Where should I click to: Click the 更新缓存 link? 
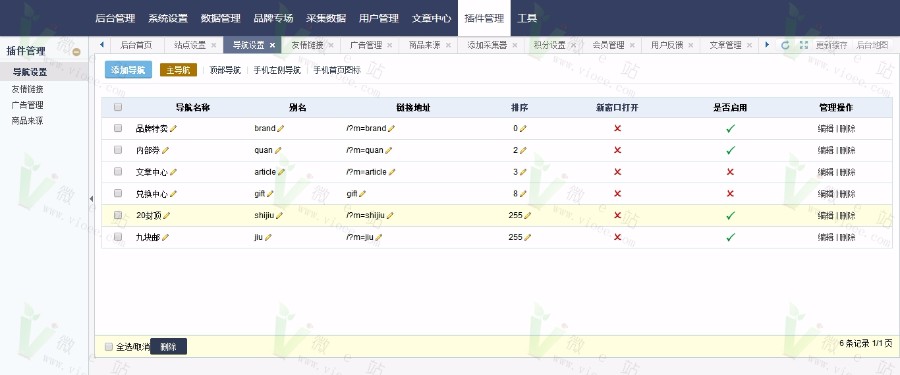[x=831, y=45]
